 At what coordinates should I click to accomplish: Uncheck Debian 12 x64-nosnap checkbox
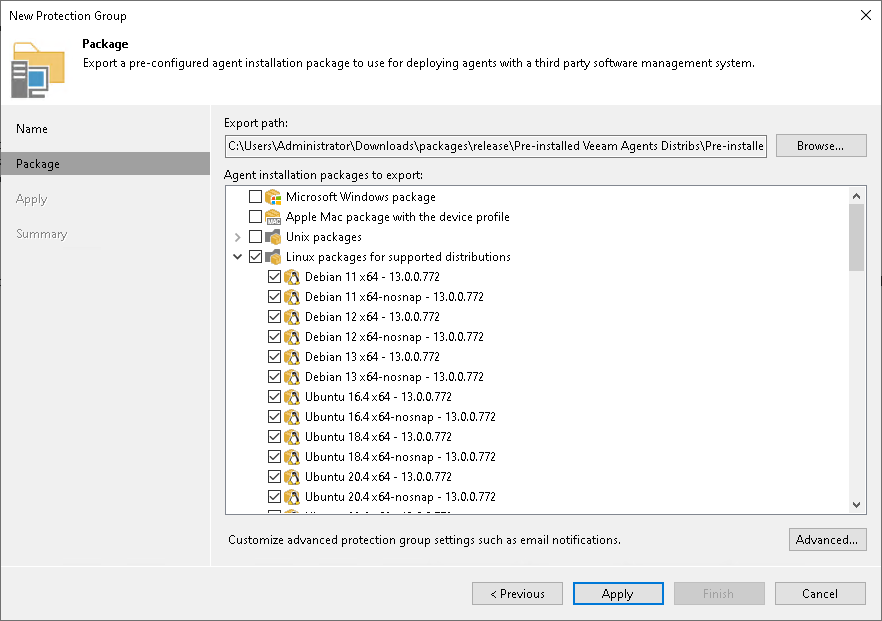[x=274, y=337]
